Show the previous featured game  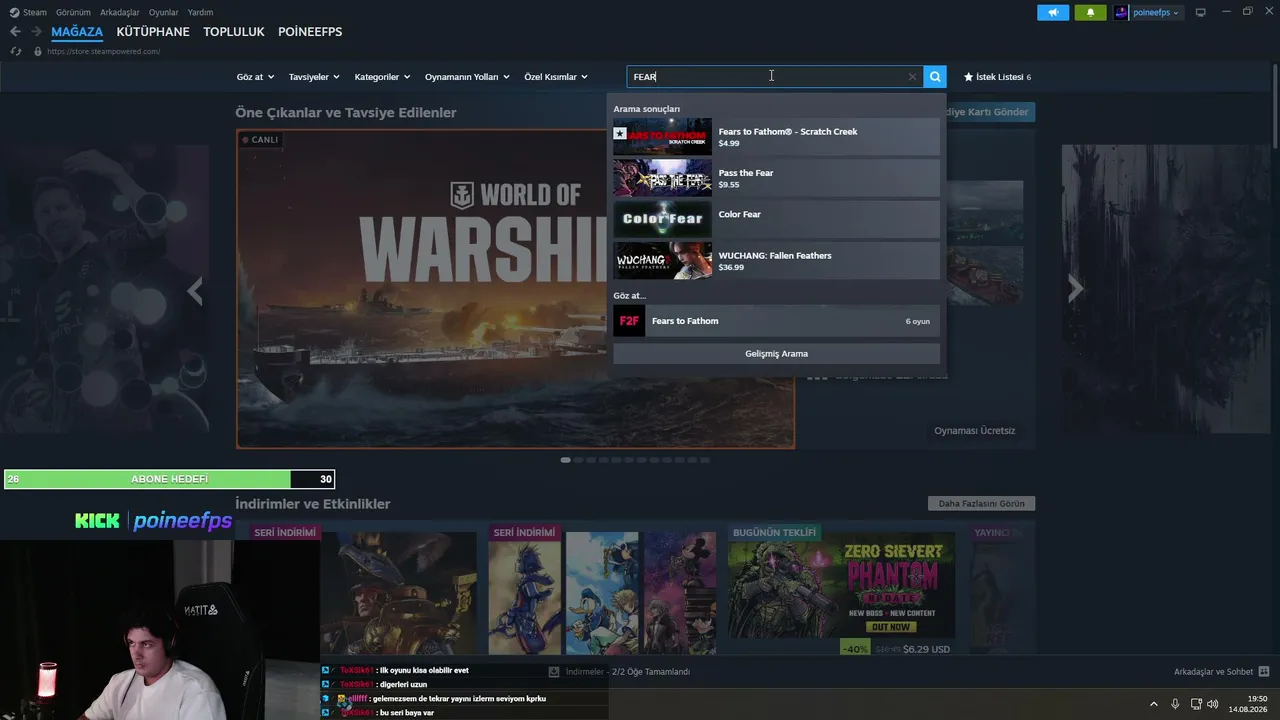195,290
